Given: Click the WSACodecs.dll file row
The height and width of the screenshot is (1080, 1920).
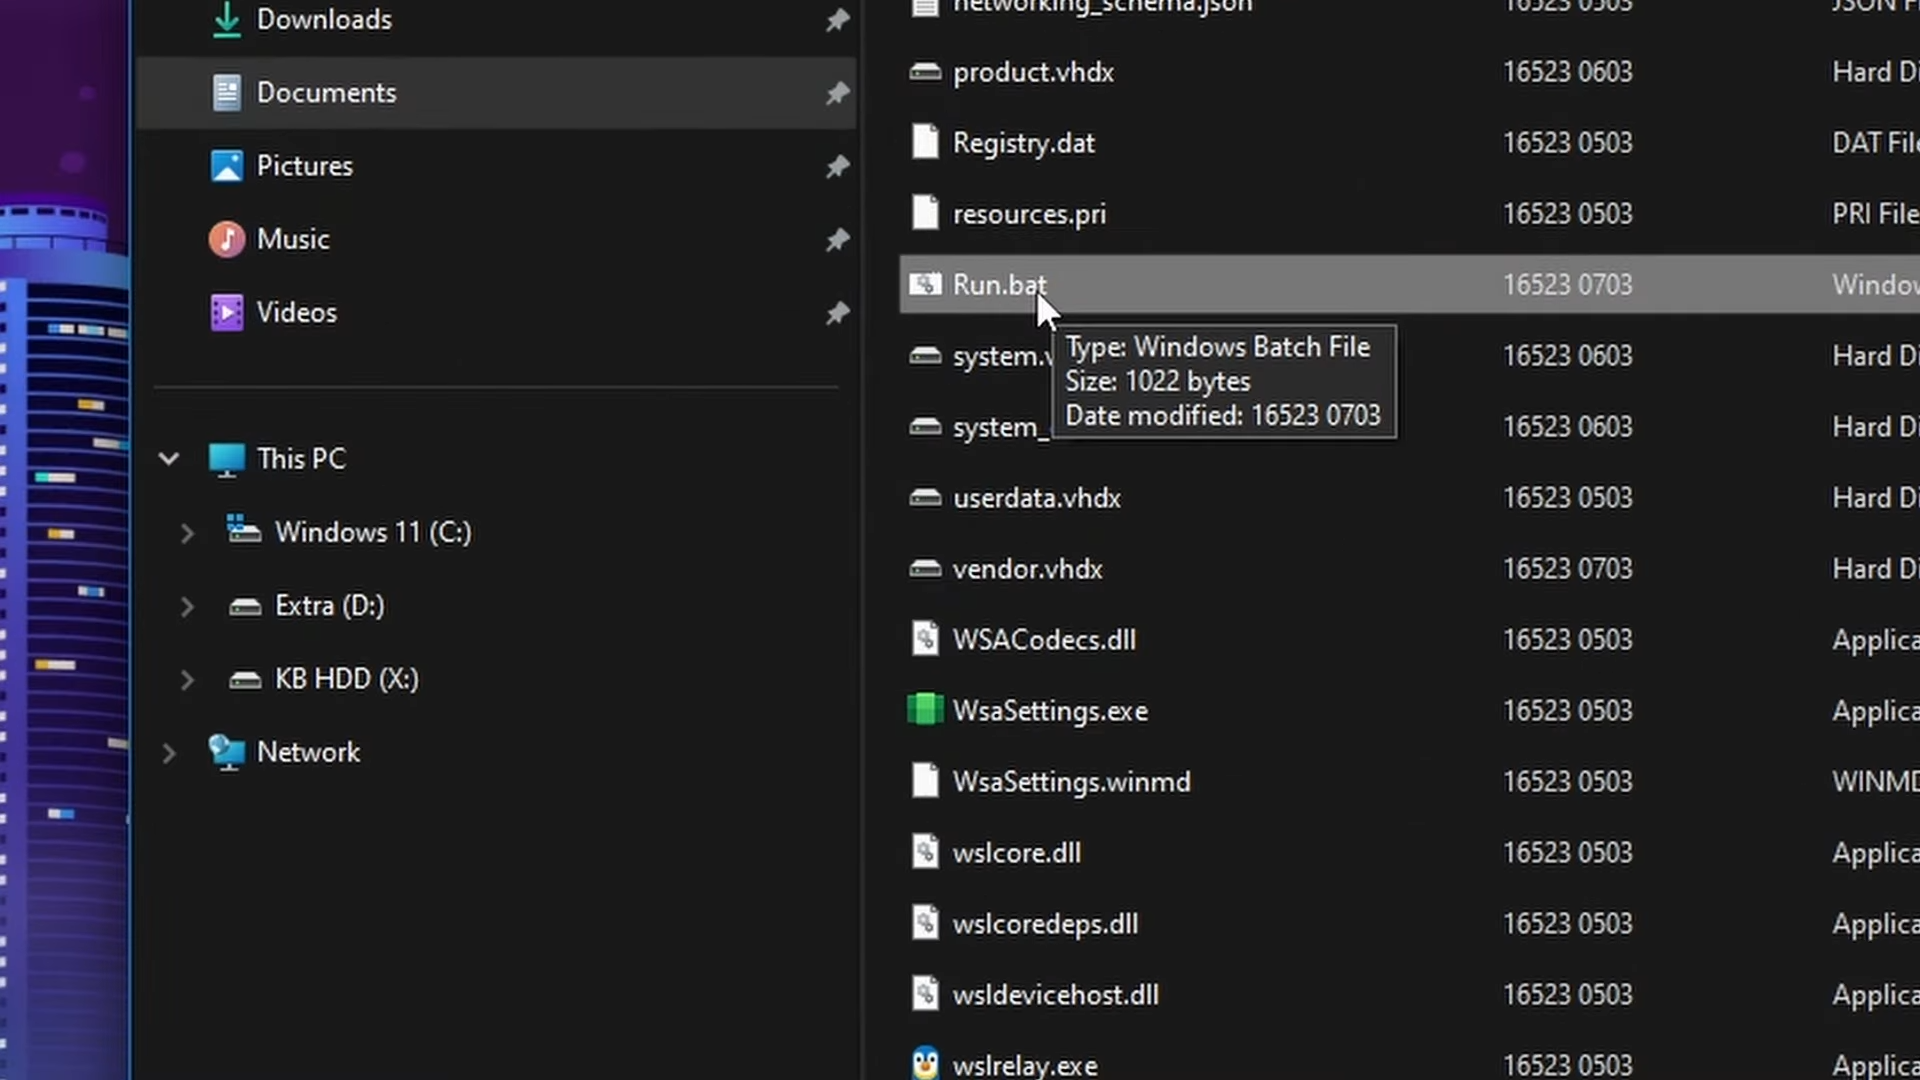Looking at the screenshot, I should point(1043,640).
